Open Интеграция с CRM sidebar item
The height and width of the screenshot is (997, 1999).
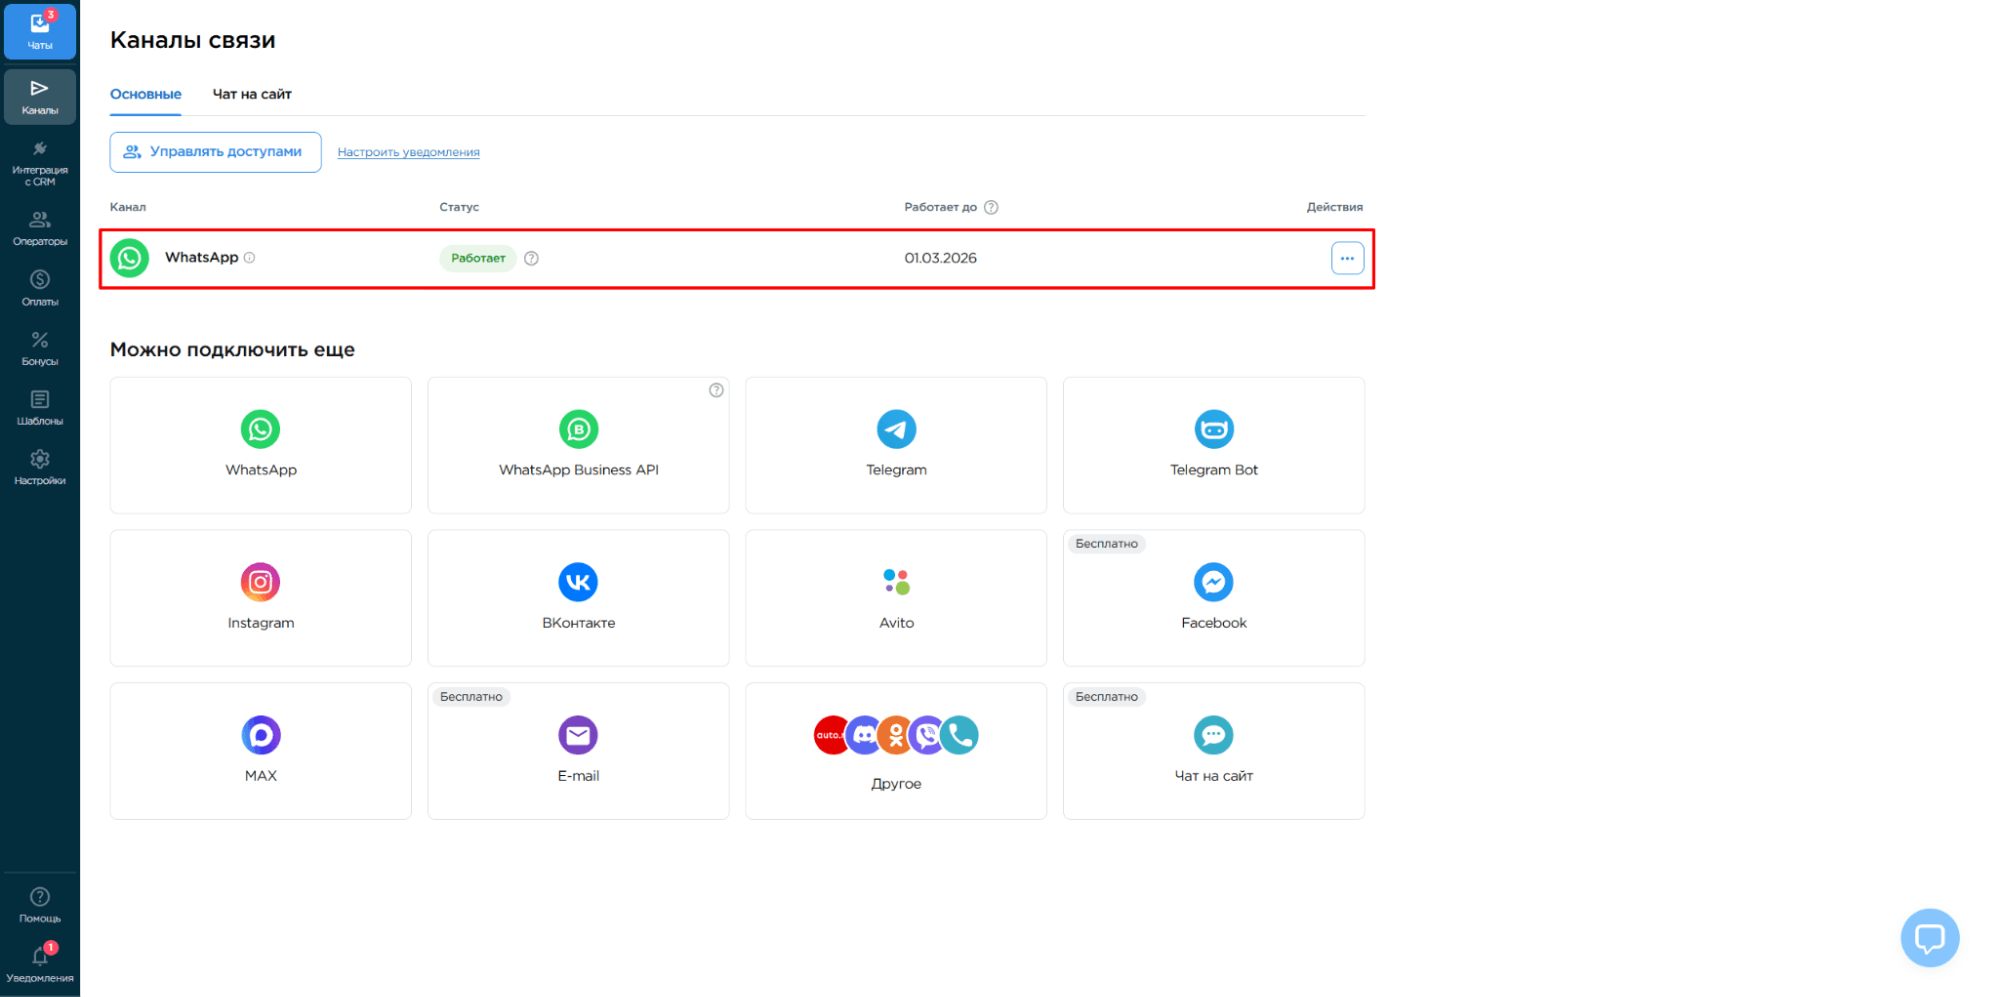coord(40,163)
